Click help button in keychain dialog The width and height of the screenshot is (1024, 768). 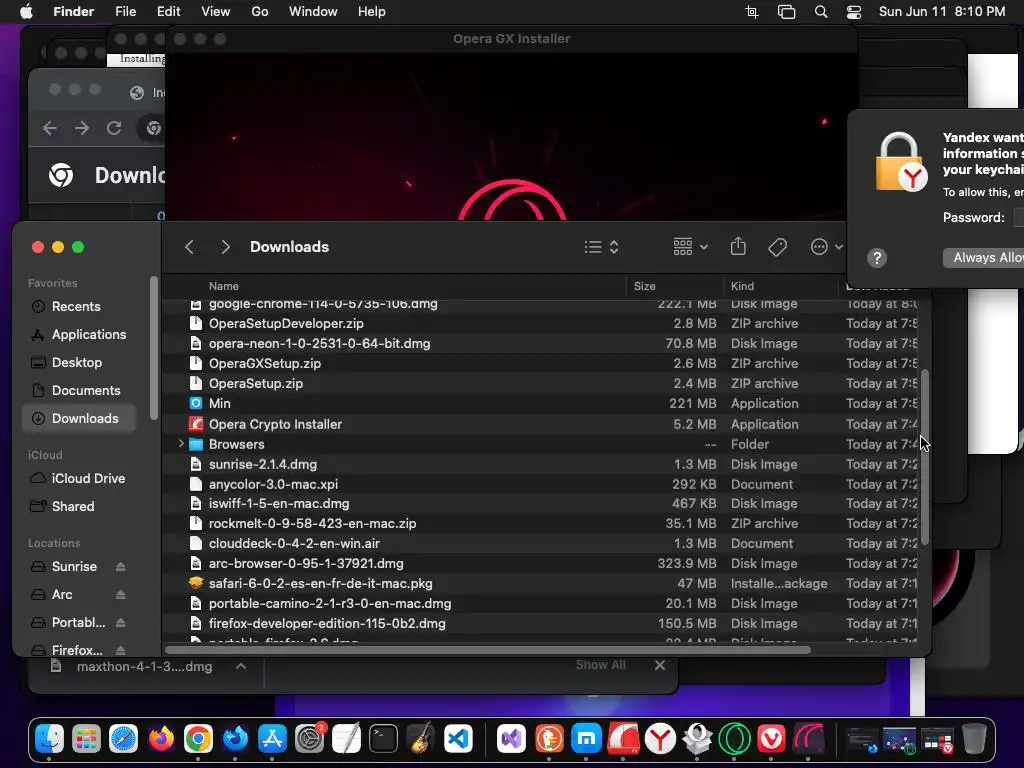[876, 258]
